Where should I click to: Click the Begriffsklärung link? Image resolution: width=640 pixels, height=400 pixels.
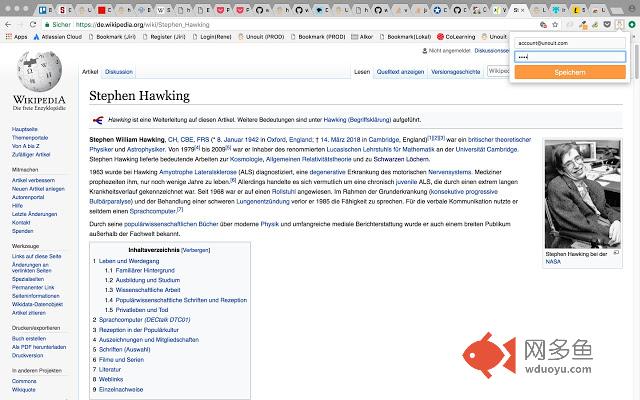357,120
